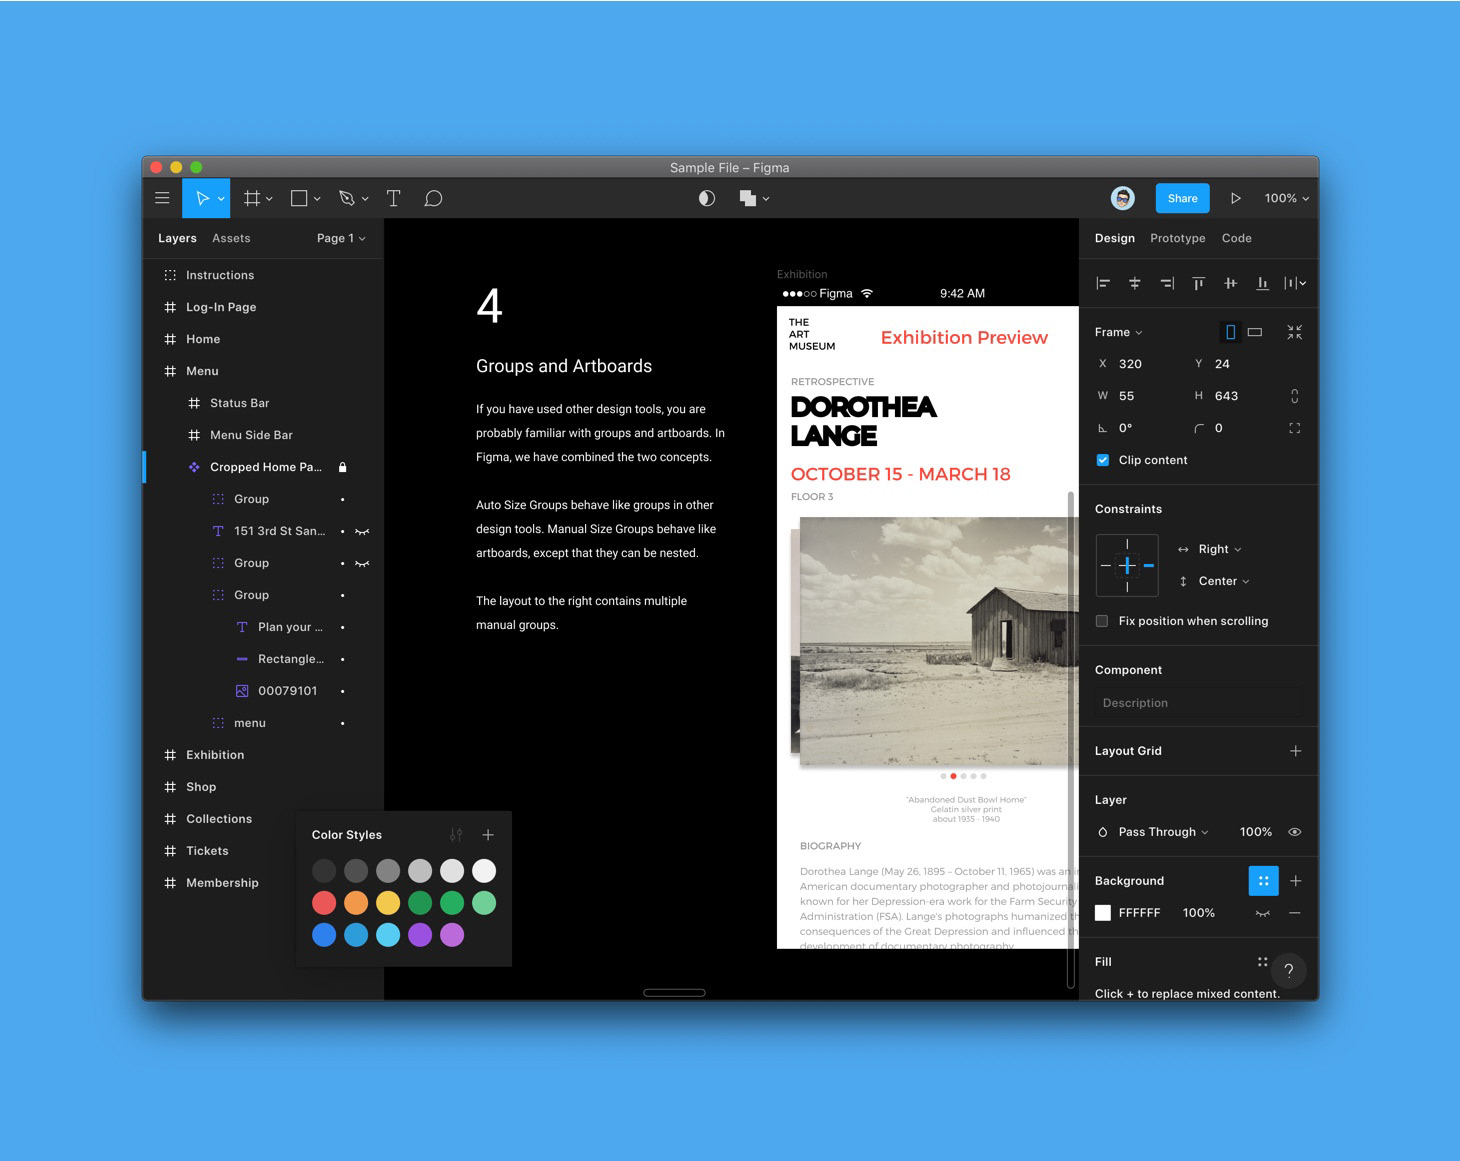
Task: Click the help question mark button
Action: click(x=1289, y=970)
